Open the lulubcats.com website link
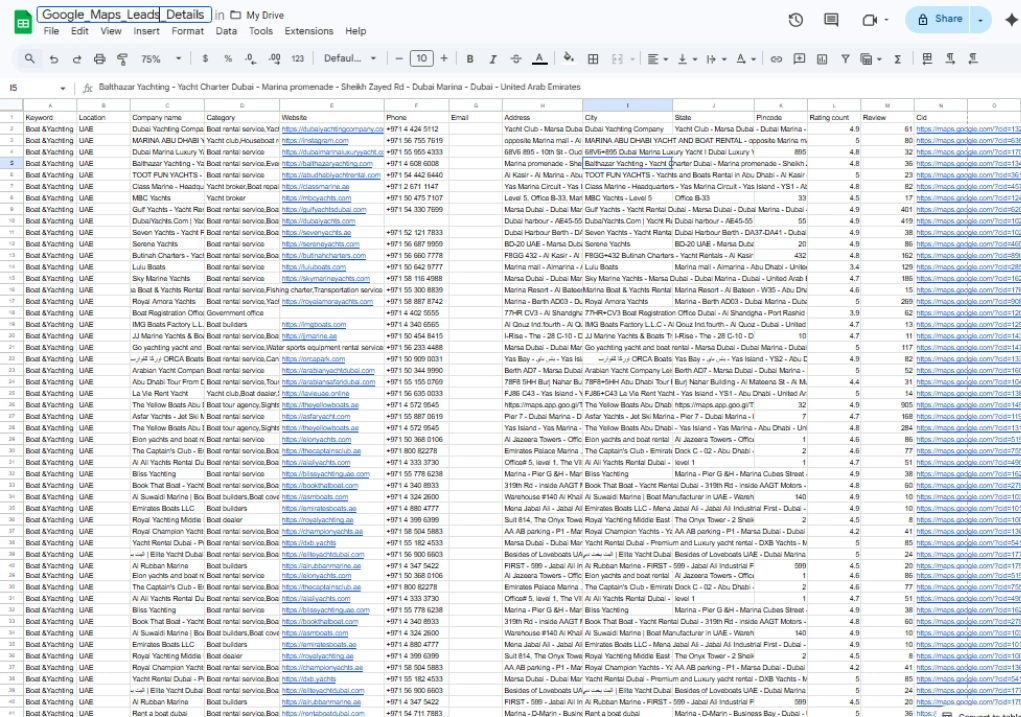Viewport: 1021px width, 717px height. point(313,267)
